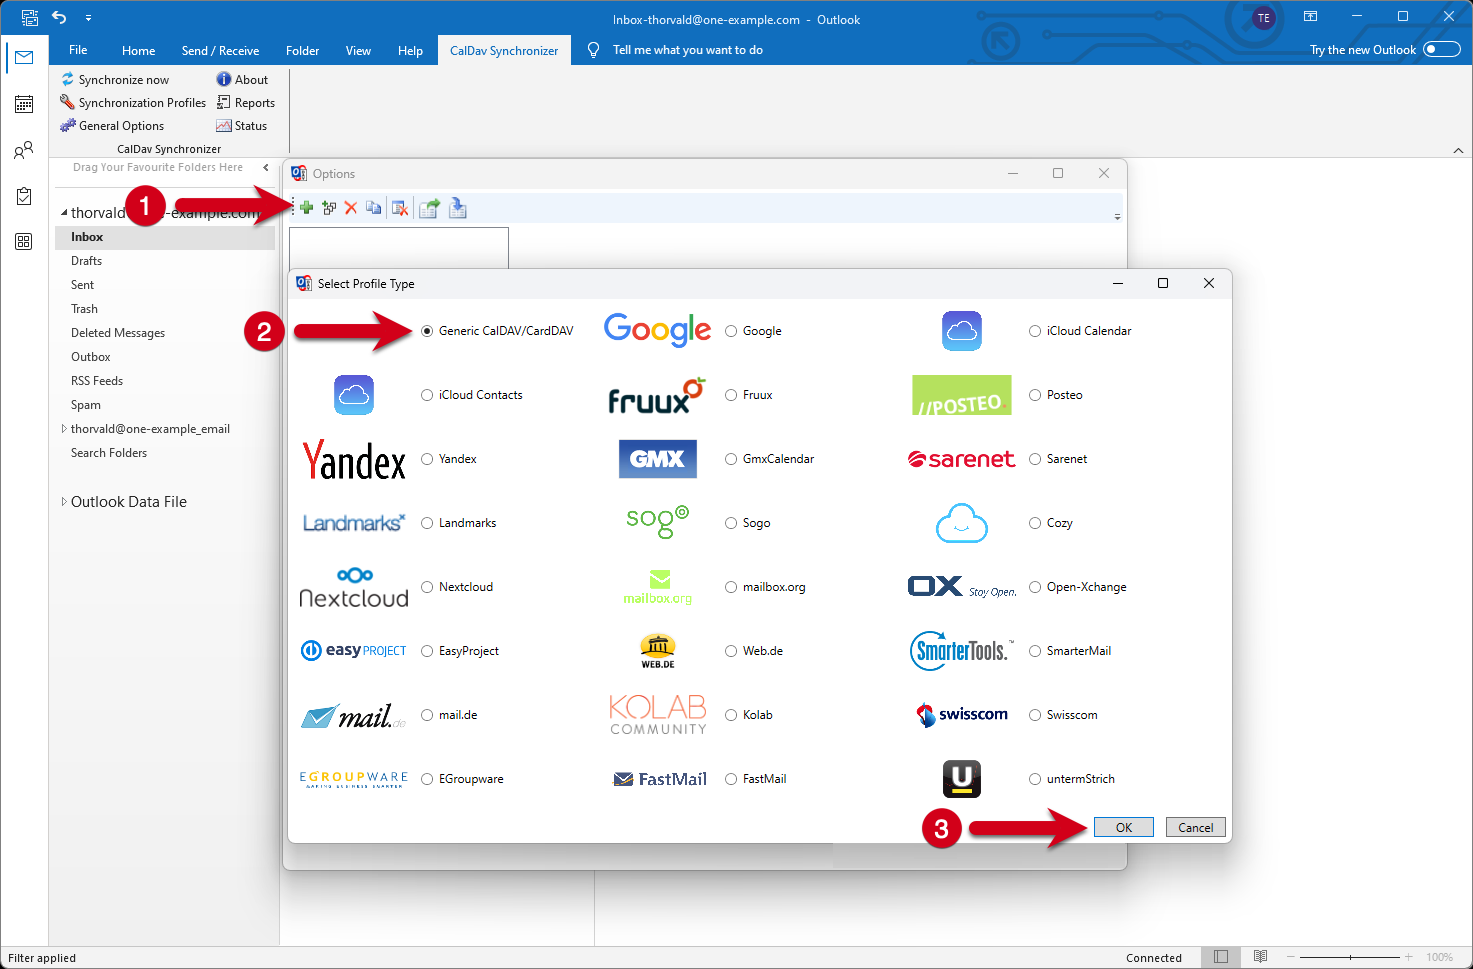Image resolution: width=1473 pixels, height=969 pixels.
Task: Click the green plus add profile icon
Action: [x=306, y=208]
